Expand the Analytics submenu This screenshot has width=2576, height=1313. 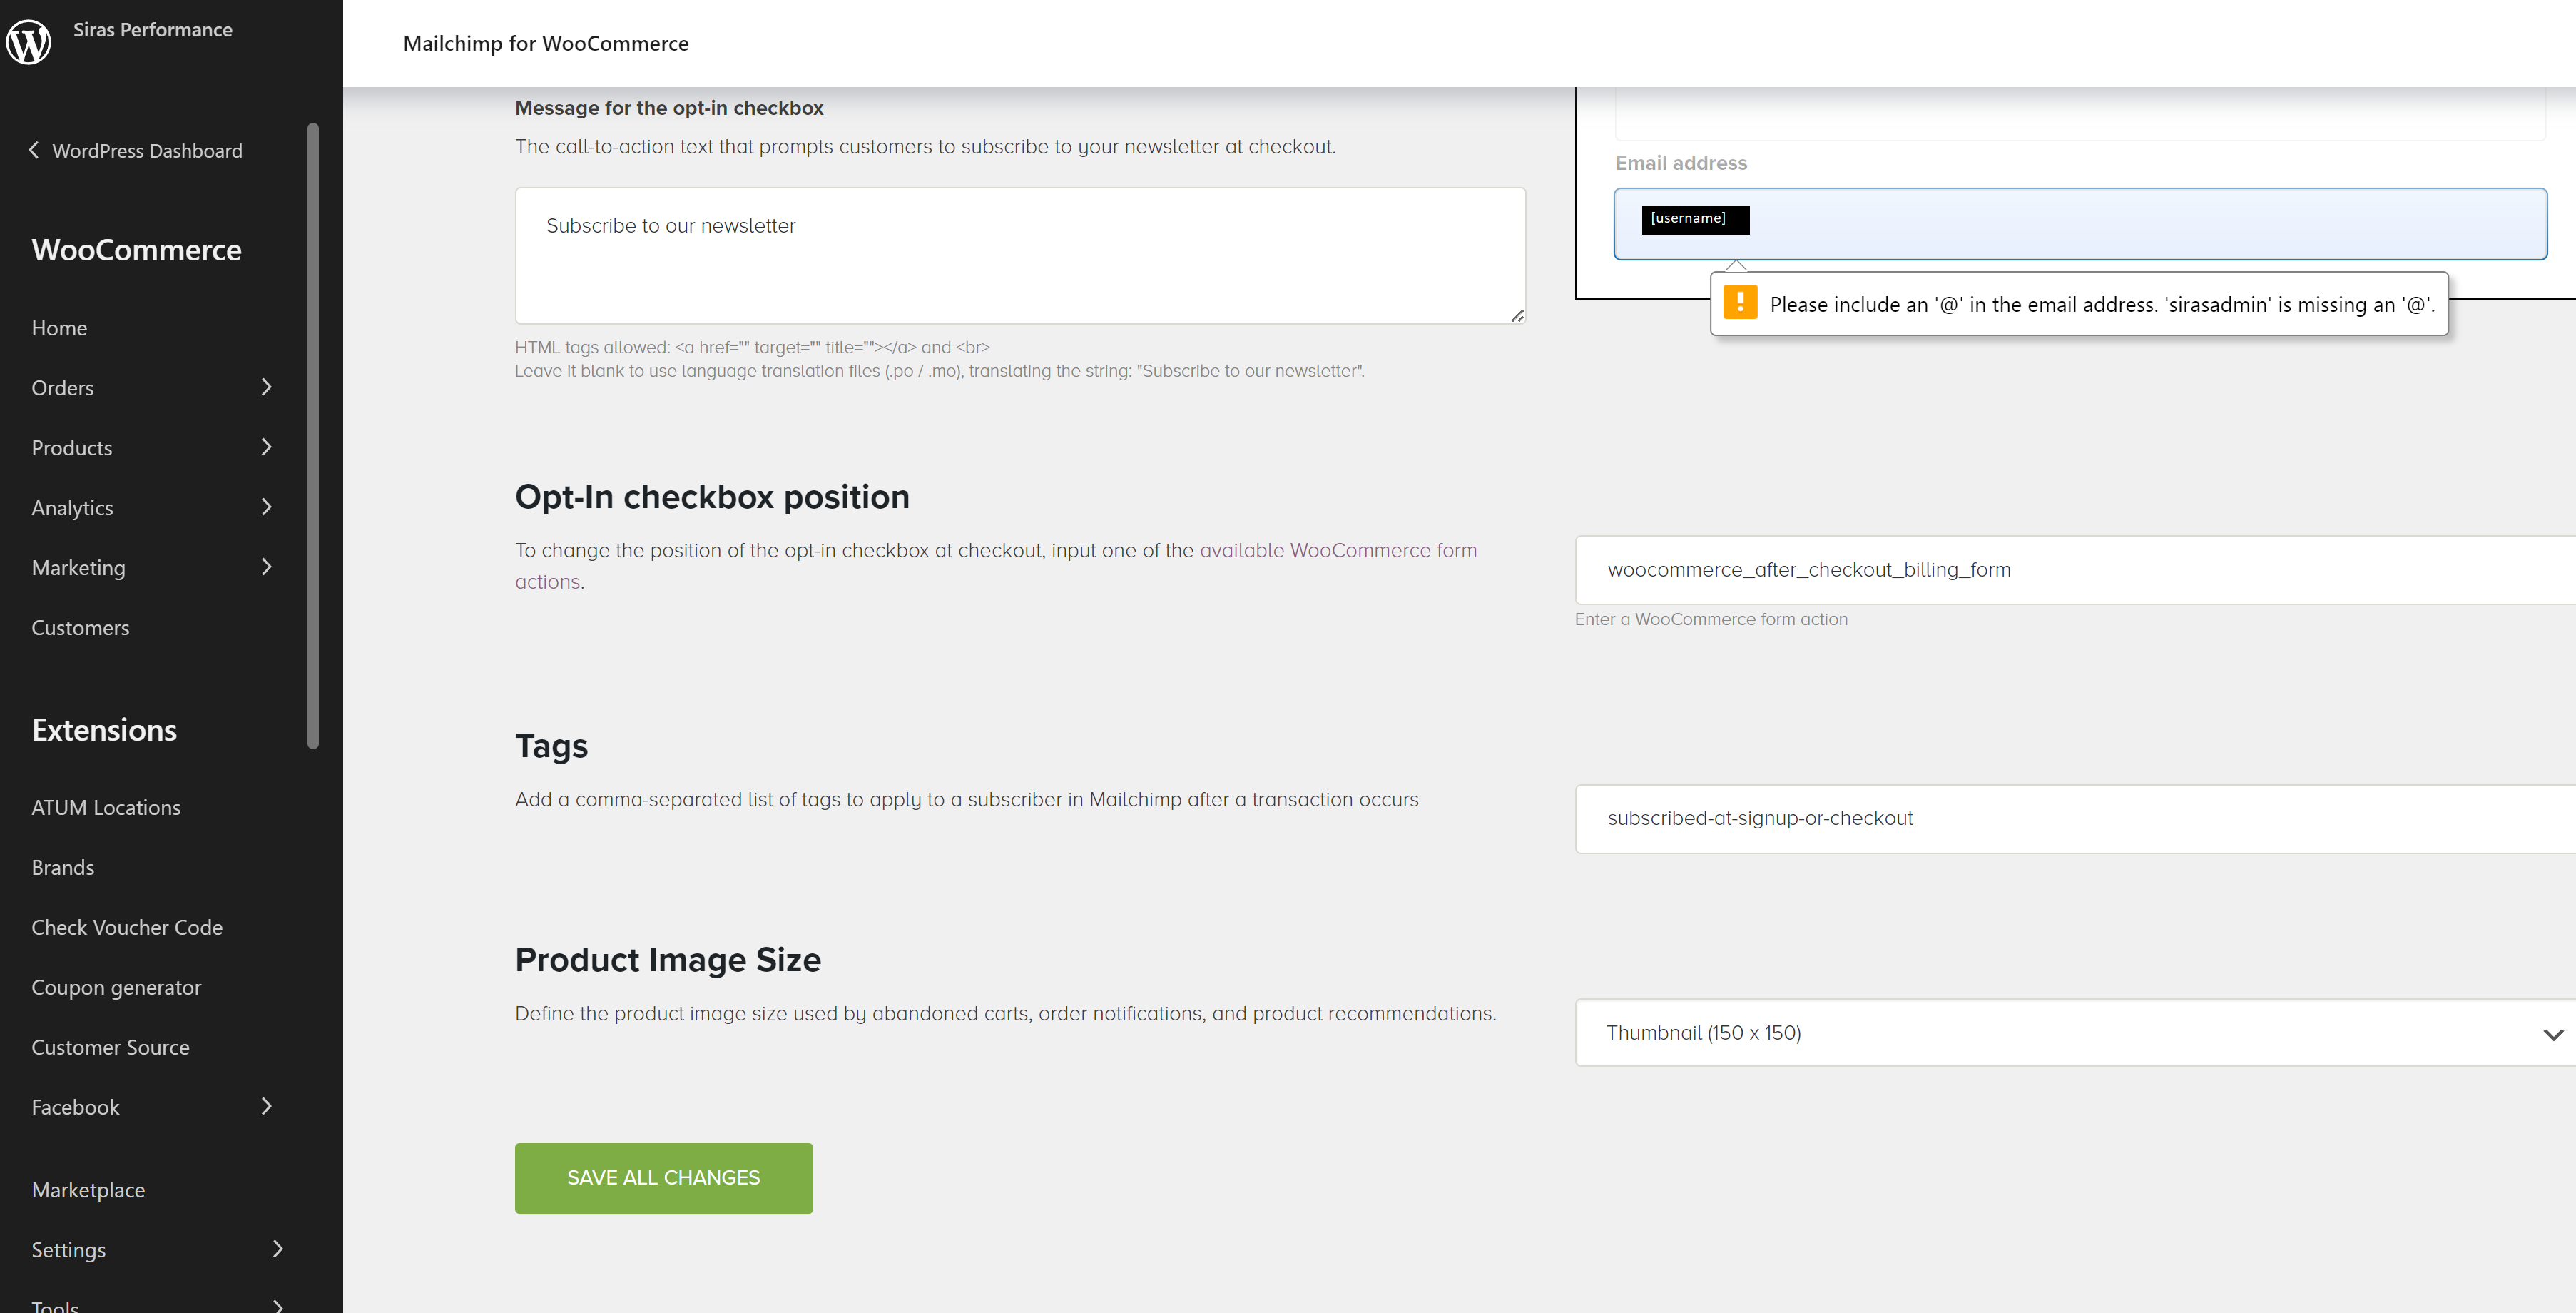266,507
